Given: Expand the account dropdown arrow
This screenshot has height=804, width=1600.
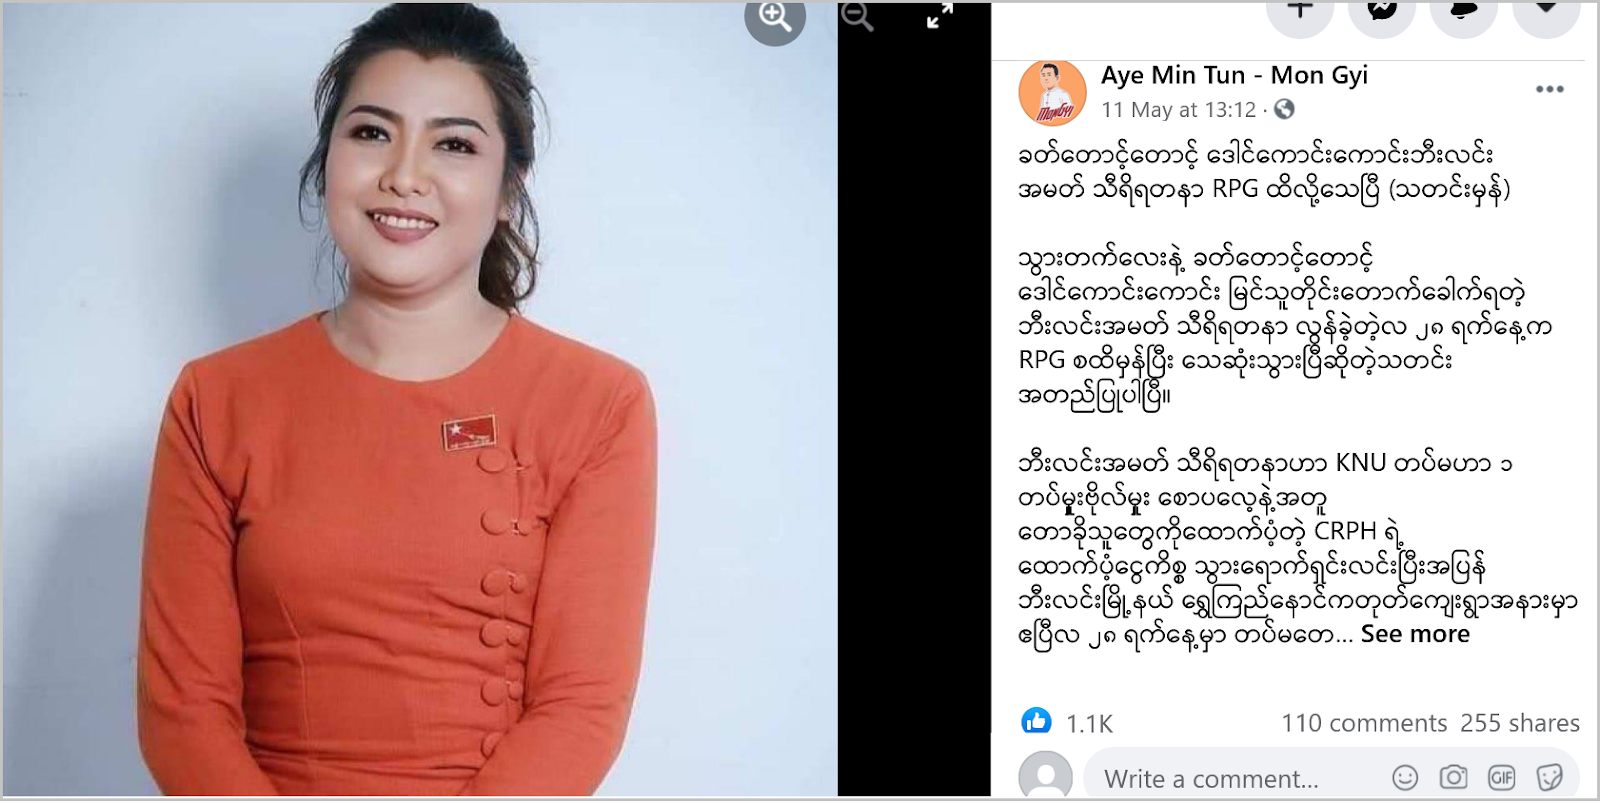Looking at the screenshot, I should (1546, 12).
